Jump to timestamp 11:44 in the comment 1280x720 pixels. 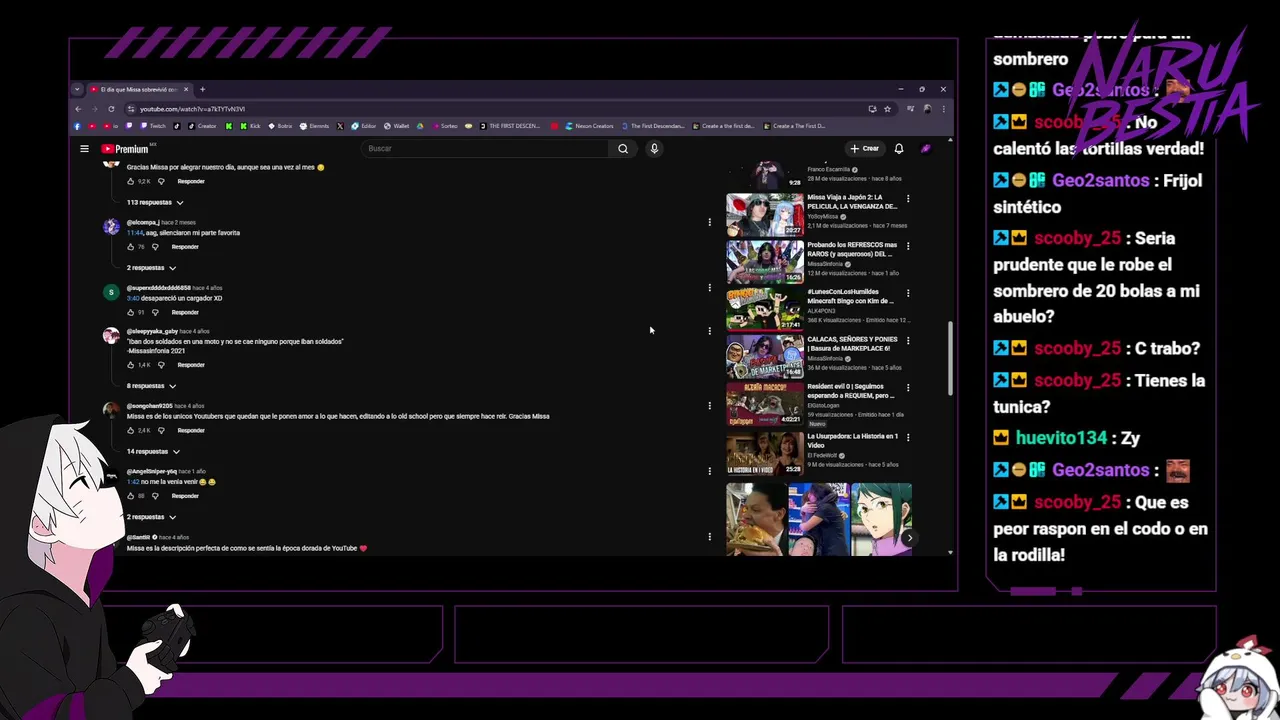point(135,233)
